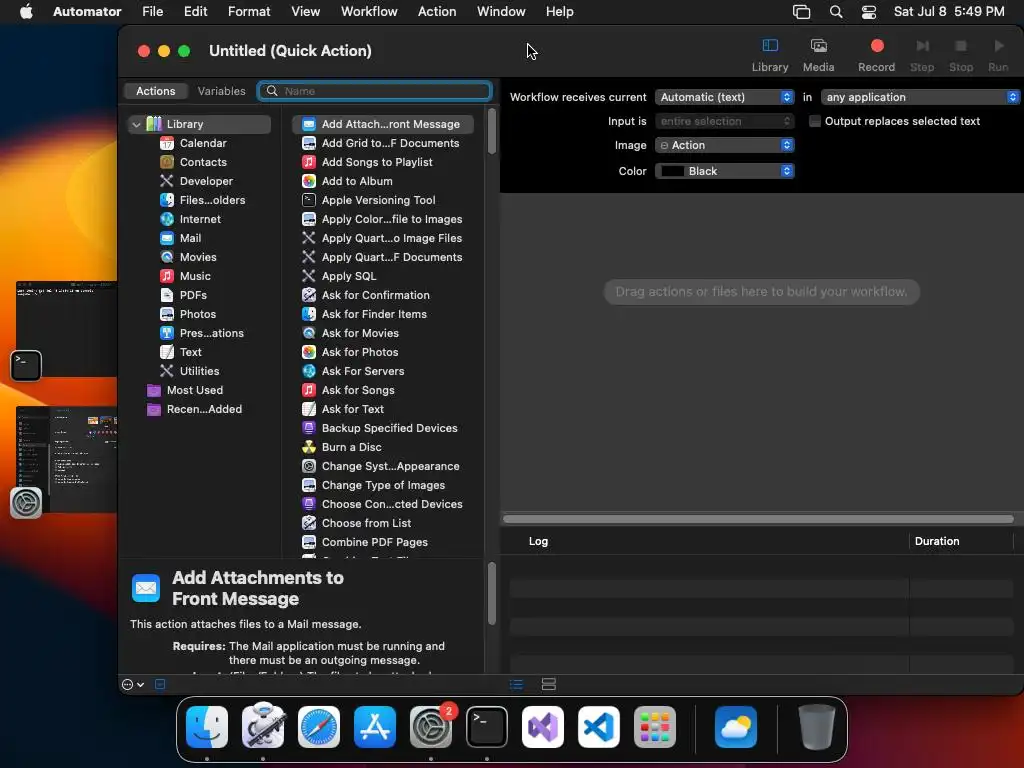Select the PDFs library category
The image size is (1024, 768).
pos(193,295)
